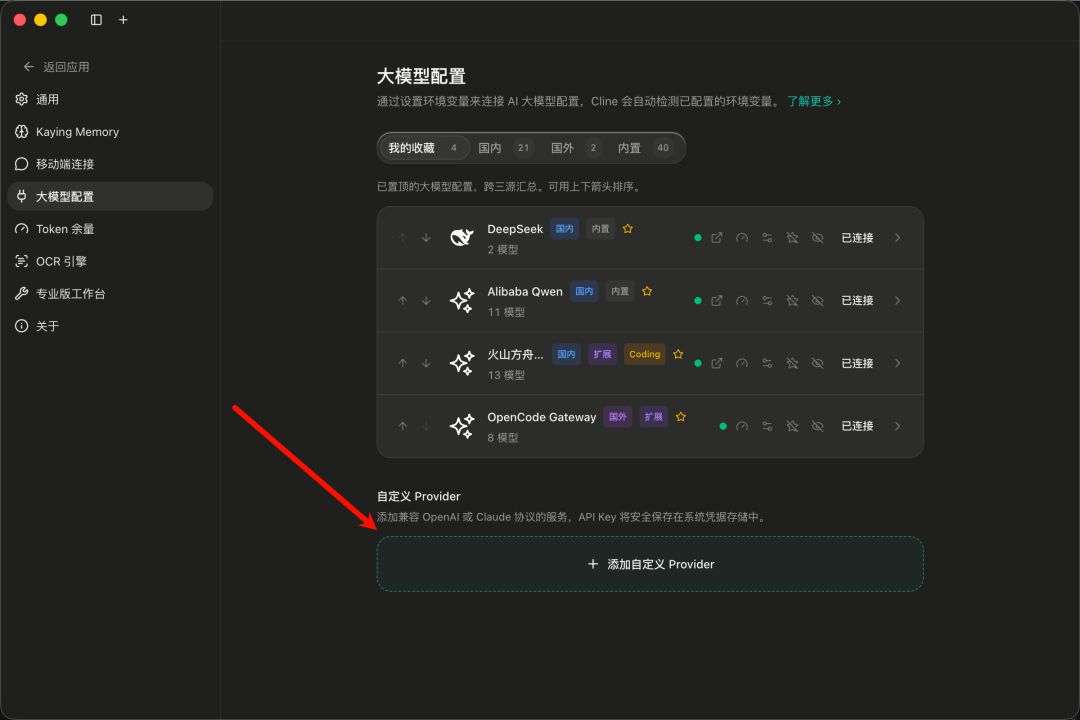The image size is (1080, 720).
Task: Open Alibaba Qwen external link icon
Action: coord(717,300)
